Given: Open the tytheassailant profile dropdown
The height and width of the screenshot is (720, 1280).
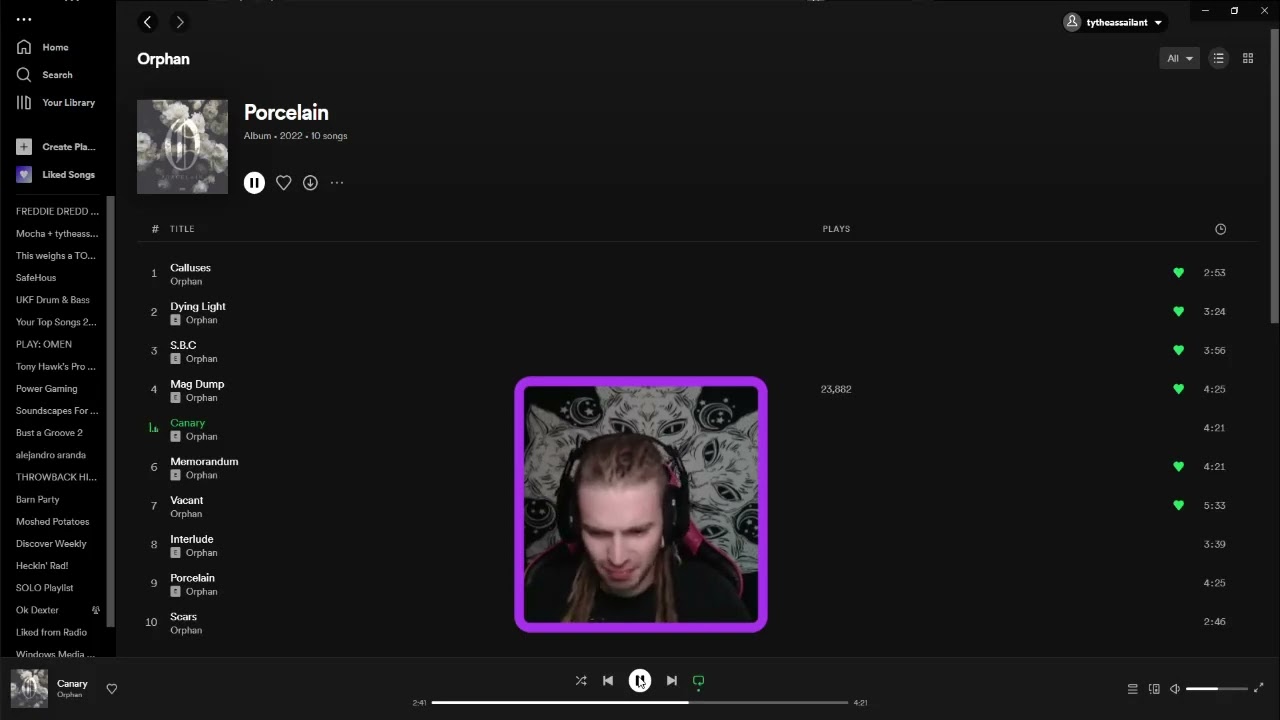Looking at the screenshot, I should 1114,22.
